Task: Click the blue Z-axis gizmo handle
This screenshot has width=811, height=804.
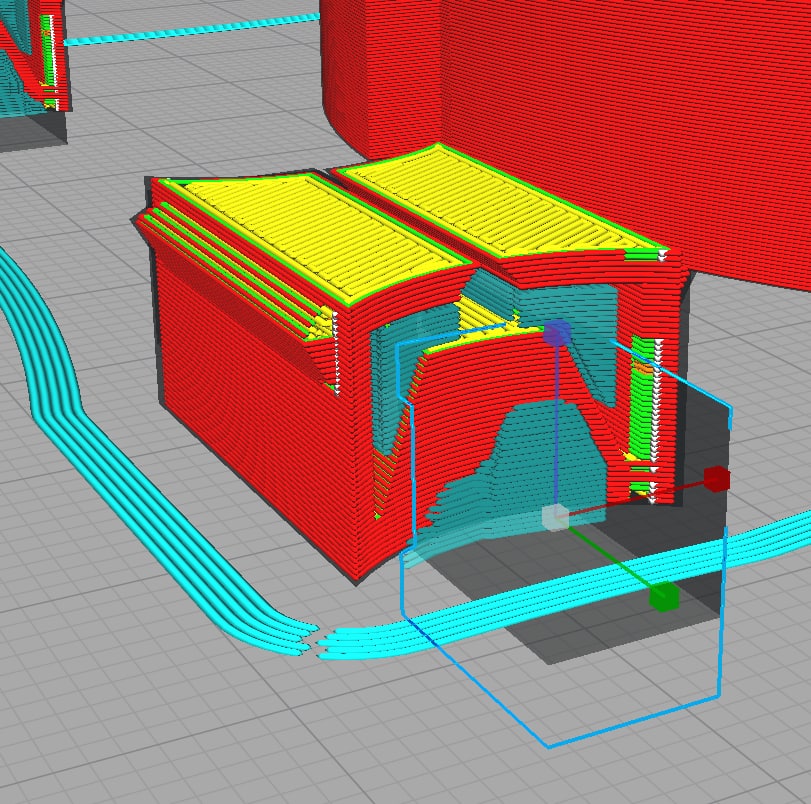Action: (x=558, y=333)
